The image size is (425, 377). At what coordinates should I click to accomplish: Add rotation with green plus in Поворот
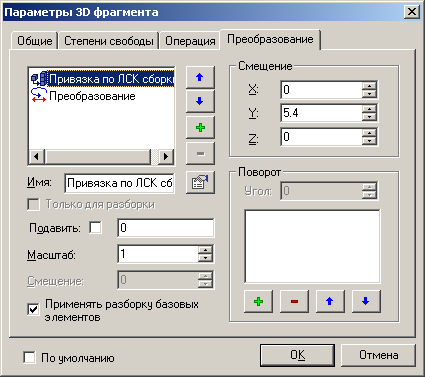click(258, 301)
